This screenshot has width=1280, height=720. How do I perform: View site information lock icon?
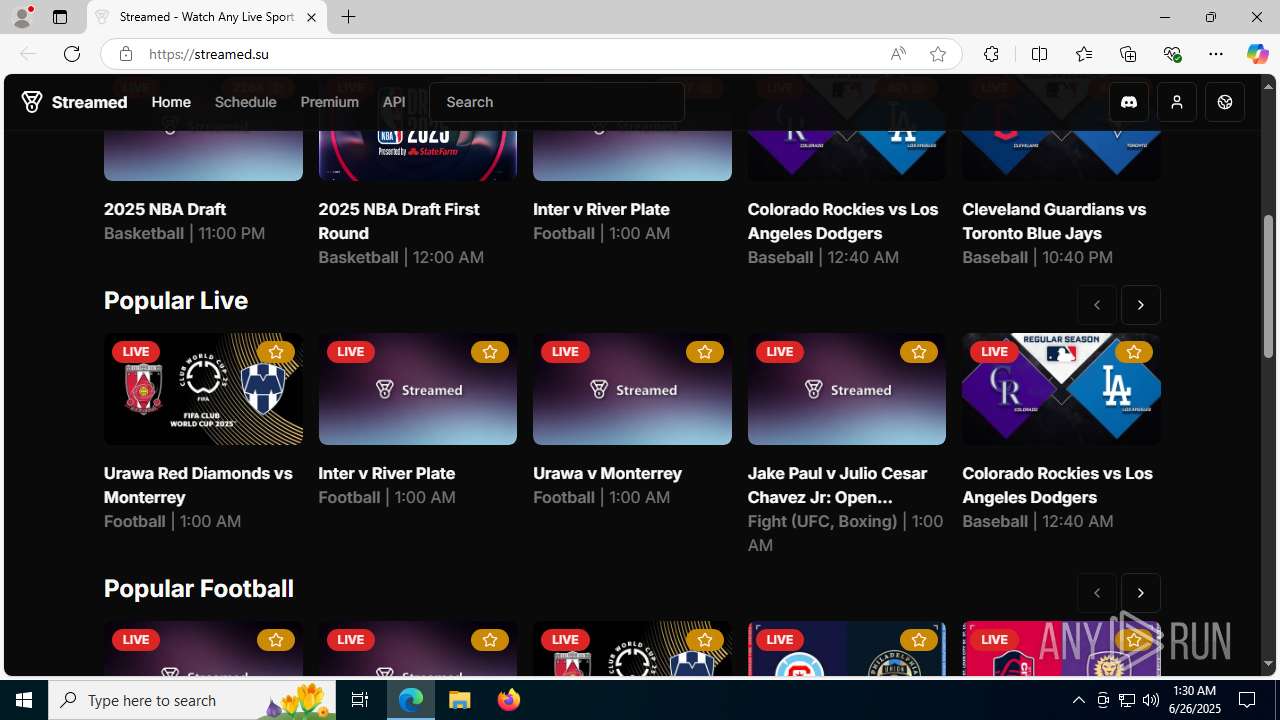[126, 54]
